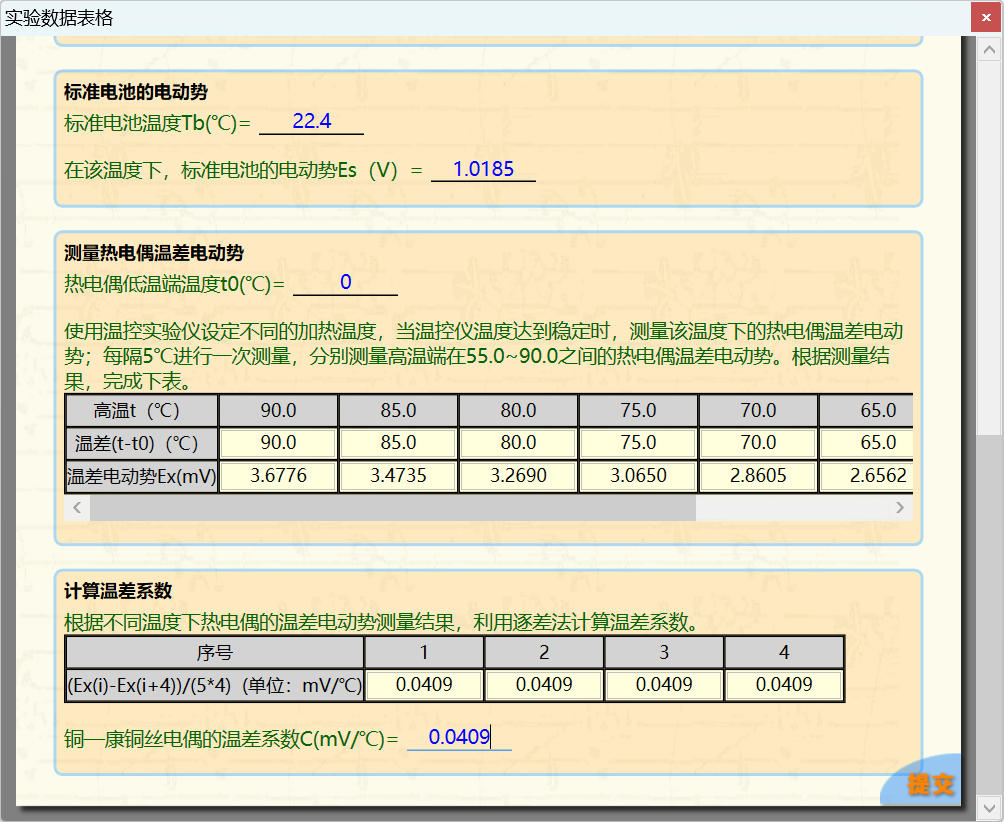Click the 电动势Es value field
The height and width of the screenshot is (822, 1004).
click(483, 170)
